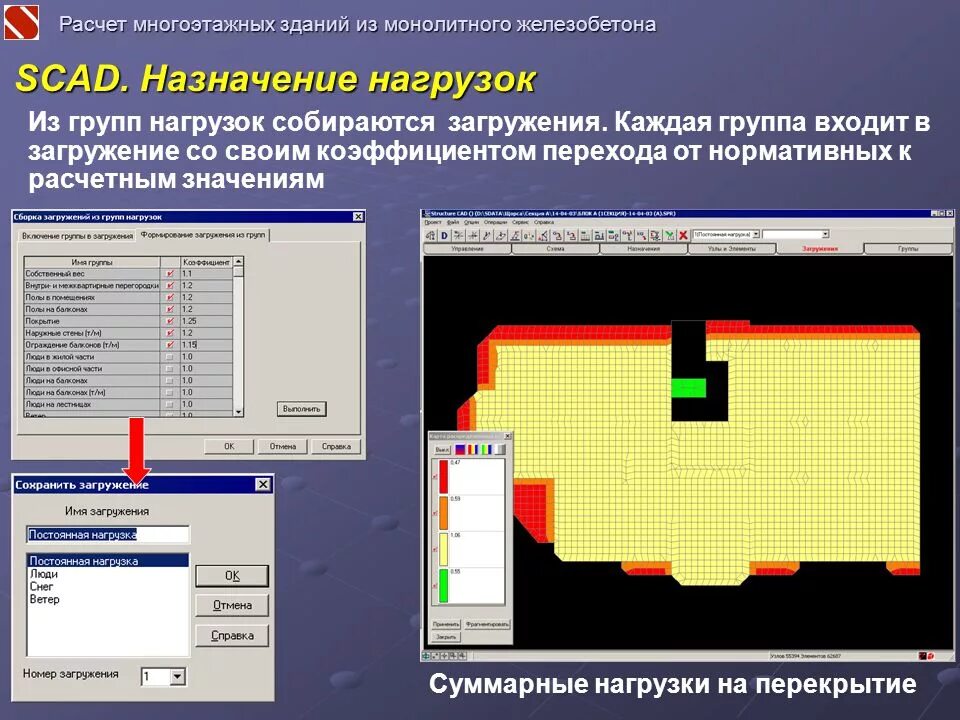Open the Номер загружения dropdown
The image size is (960, 720).
pos(177,677)
